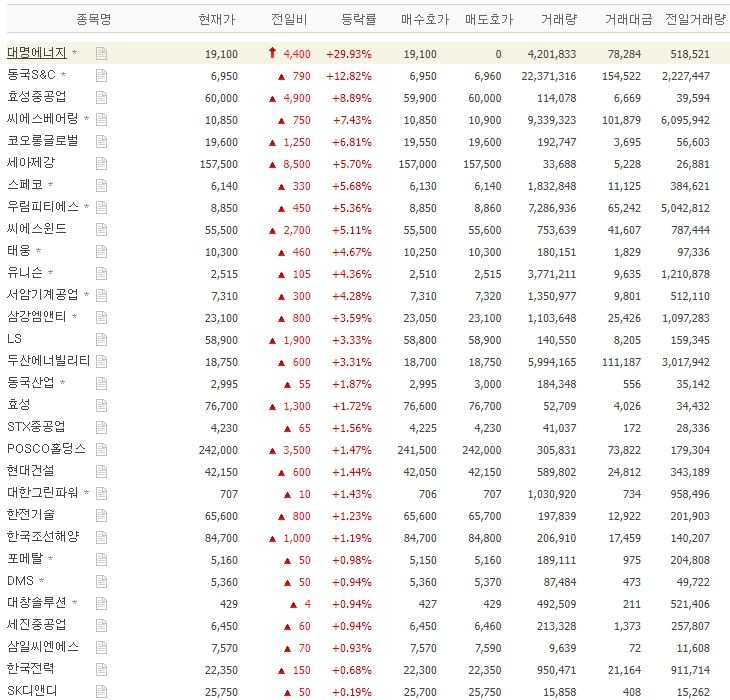The height and width of the screenshot is (700, 730).
Task: Select the 22,371,316 volume cell
Action: 549,76
